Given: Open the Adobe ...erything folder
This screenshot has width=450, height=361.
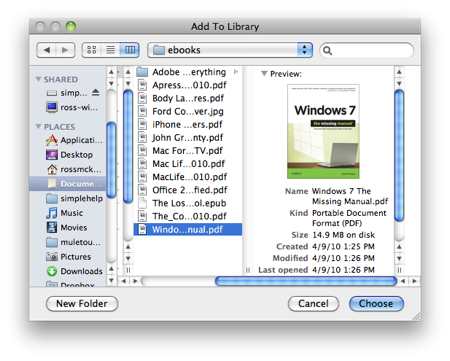Looking at the screenshot, I should tap(187, 72).
